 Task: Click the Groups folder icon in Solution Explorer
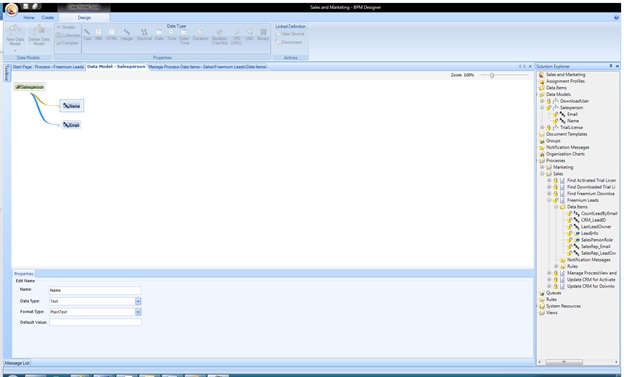pos(542,141)
